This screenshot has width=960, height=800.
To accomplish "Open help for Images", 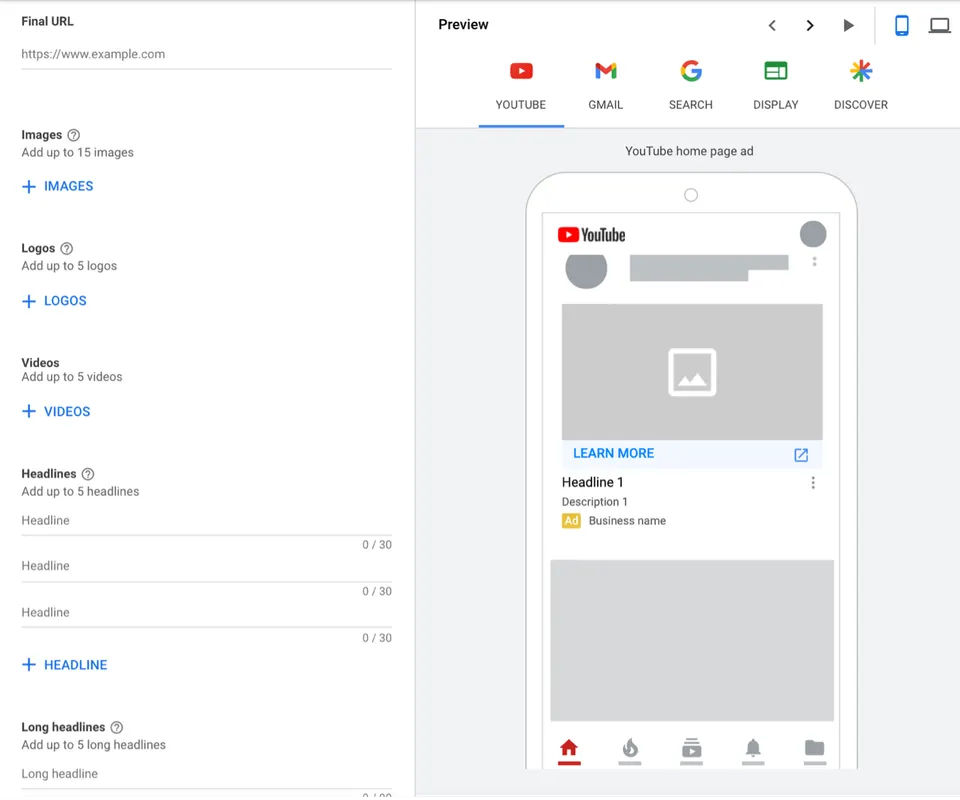I will coord(73,135).
